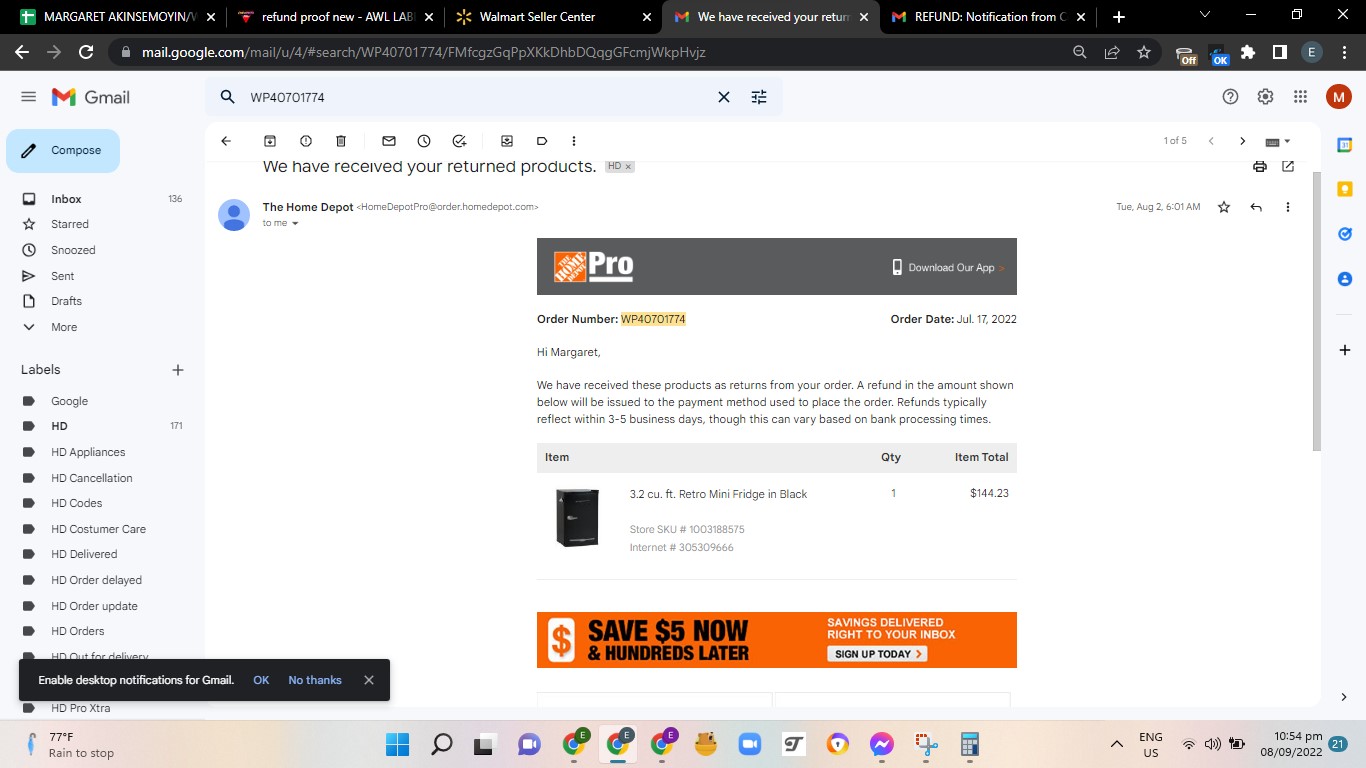Toggle the Gmail main menu
1366x768 pixels.
tap(28, 97)
